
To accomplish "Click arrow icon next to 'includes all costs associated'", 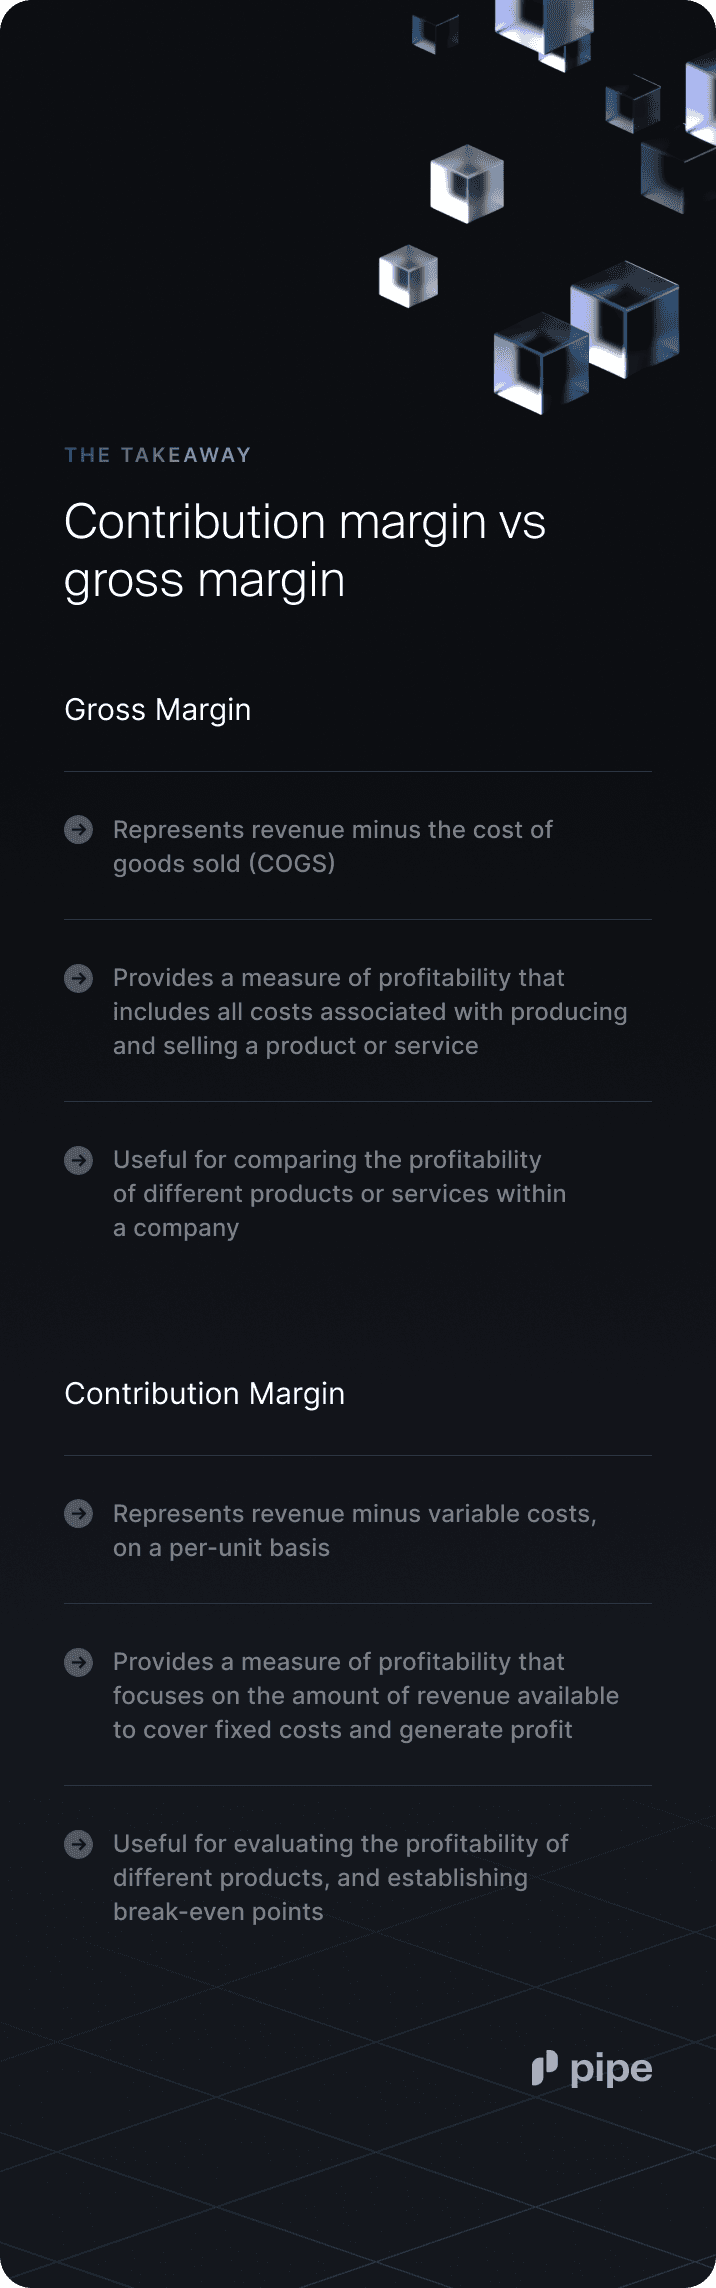I will (78, 978).
